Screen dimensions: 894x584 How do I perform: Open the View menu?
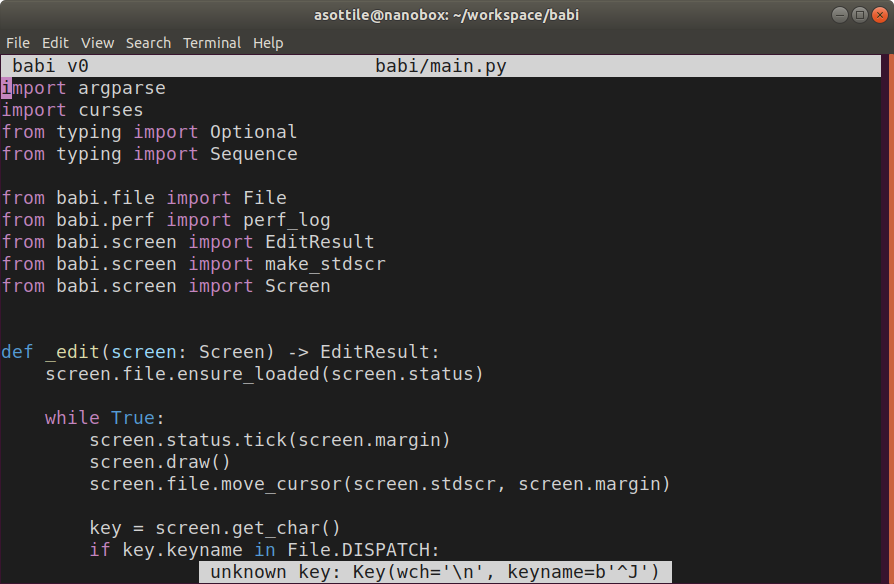(x=97, y=43)
